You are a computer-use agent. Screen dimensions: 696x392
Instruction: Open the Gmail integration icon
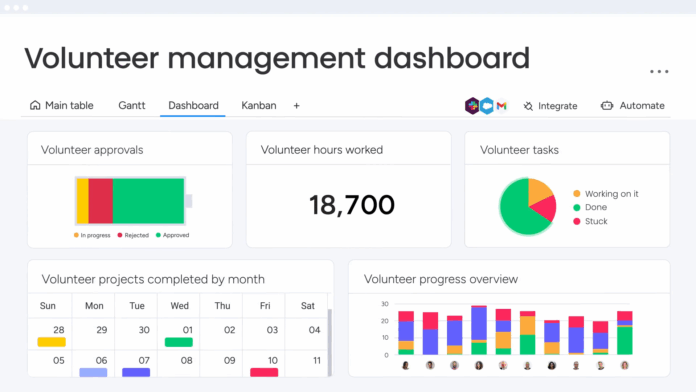coord(502,106)
